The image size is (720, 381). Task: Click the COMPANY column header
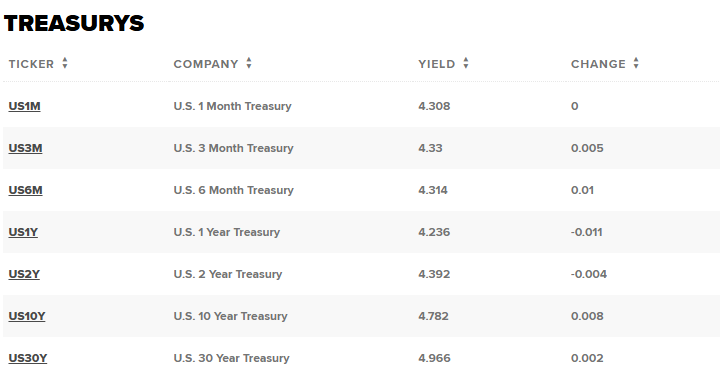(206, 64)
